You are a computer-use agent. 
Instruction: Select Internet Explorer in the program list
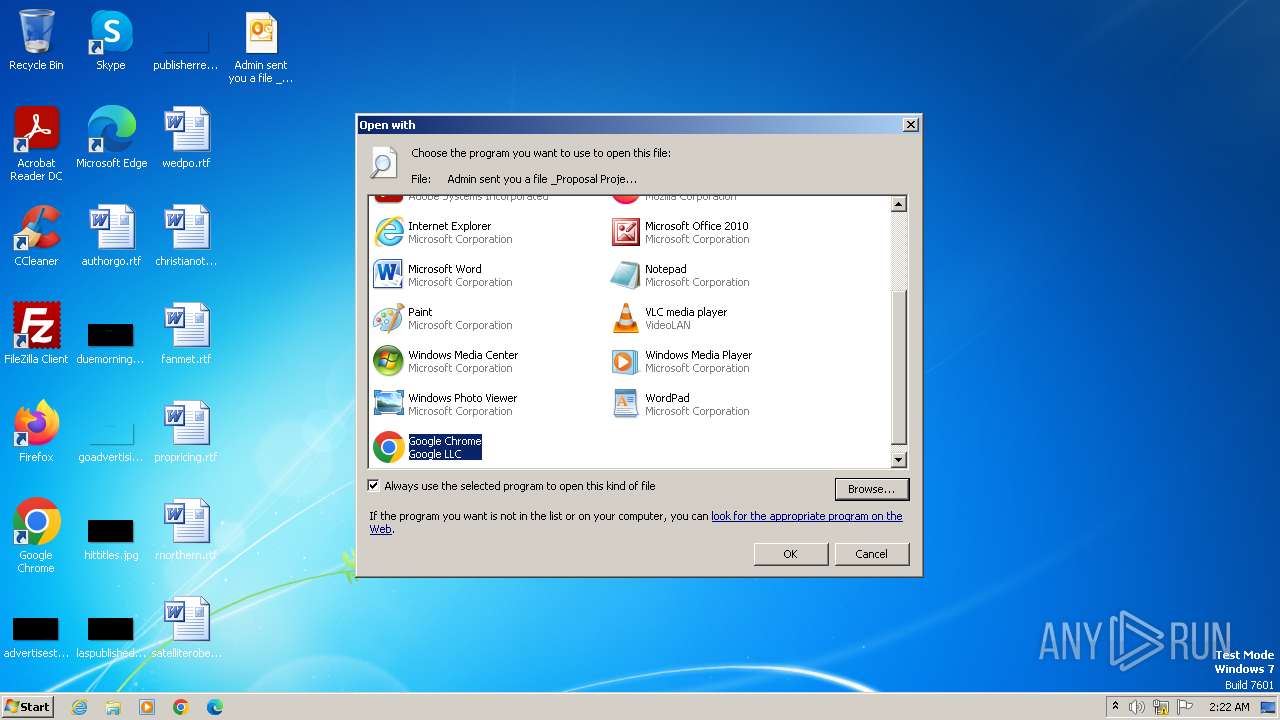coord(442,232)
